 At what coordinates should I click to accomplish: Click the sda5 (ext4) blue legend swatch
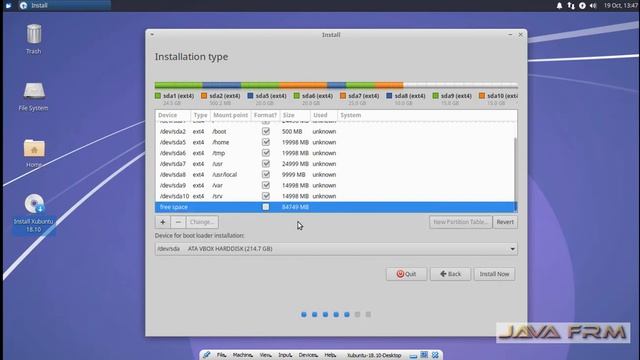coord(250,96)
